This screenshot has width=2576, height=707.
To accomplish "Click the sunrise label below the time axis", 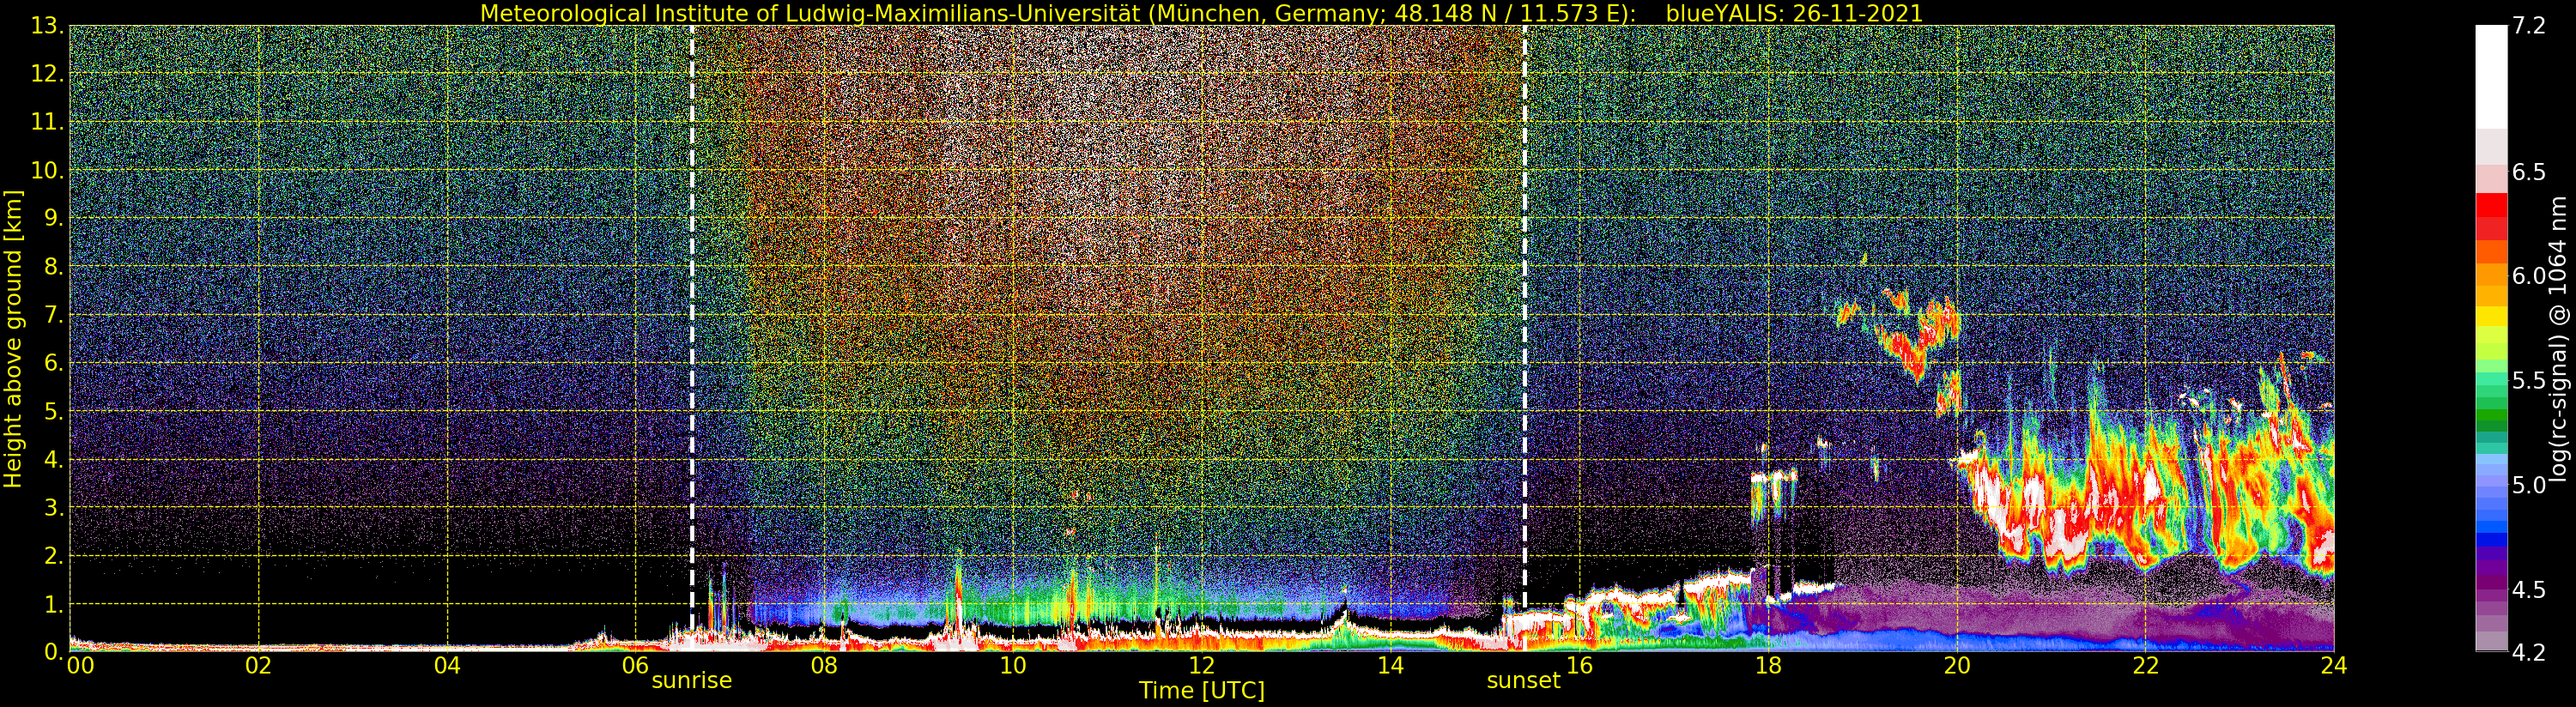I will [691, 681].
